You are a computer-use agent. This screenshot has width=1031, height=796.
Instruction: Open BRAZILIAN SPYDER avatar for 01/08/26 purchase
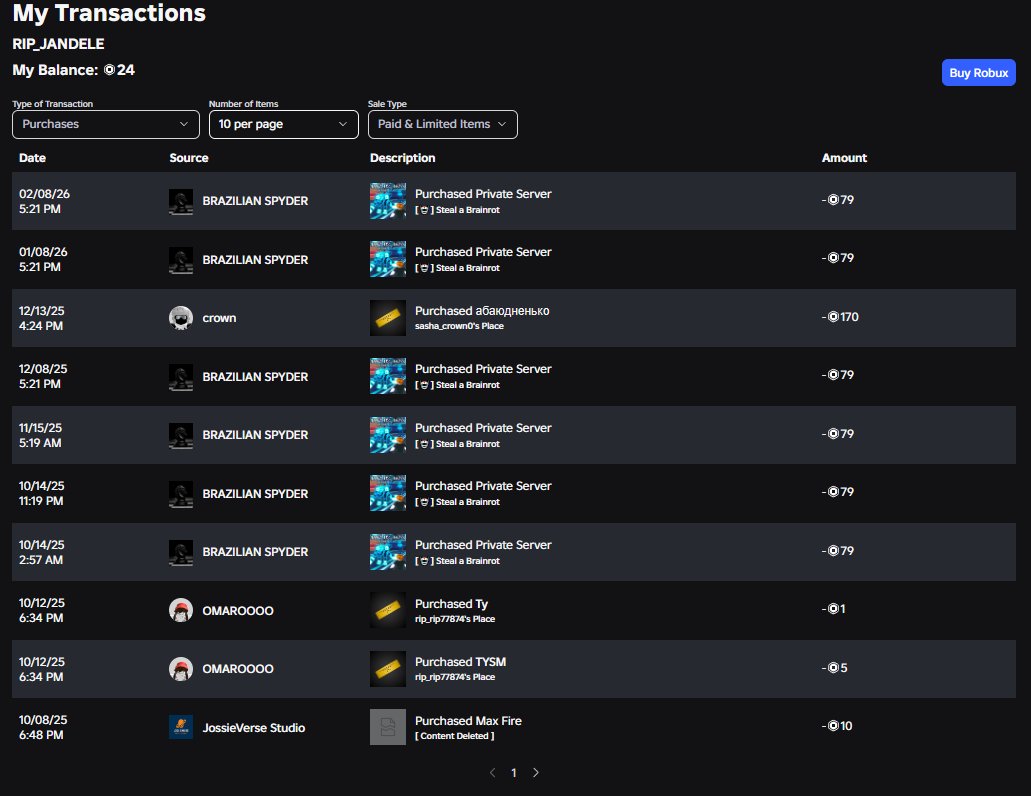(181, 260)
